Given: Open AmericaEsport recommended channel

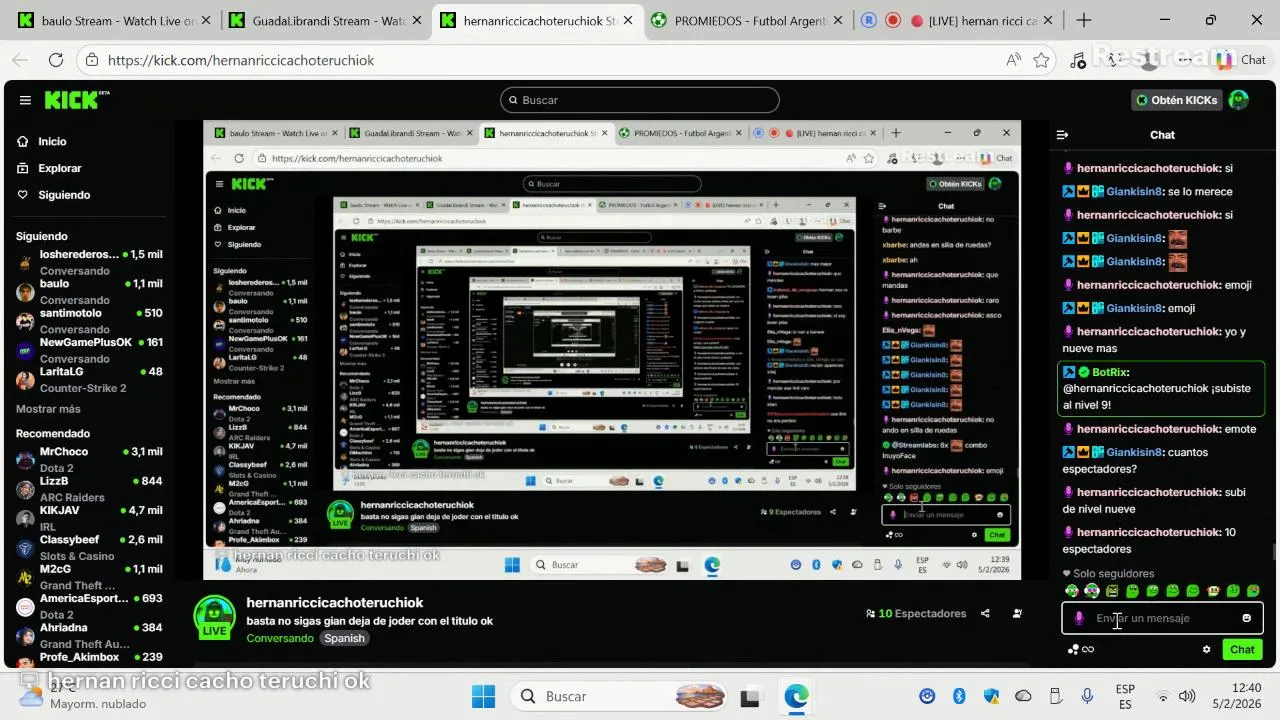Looking at the screenshot, I should (90, 606).
